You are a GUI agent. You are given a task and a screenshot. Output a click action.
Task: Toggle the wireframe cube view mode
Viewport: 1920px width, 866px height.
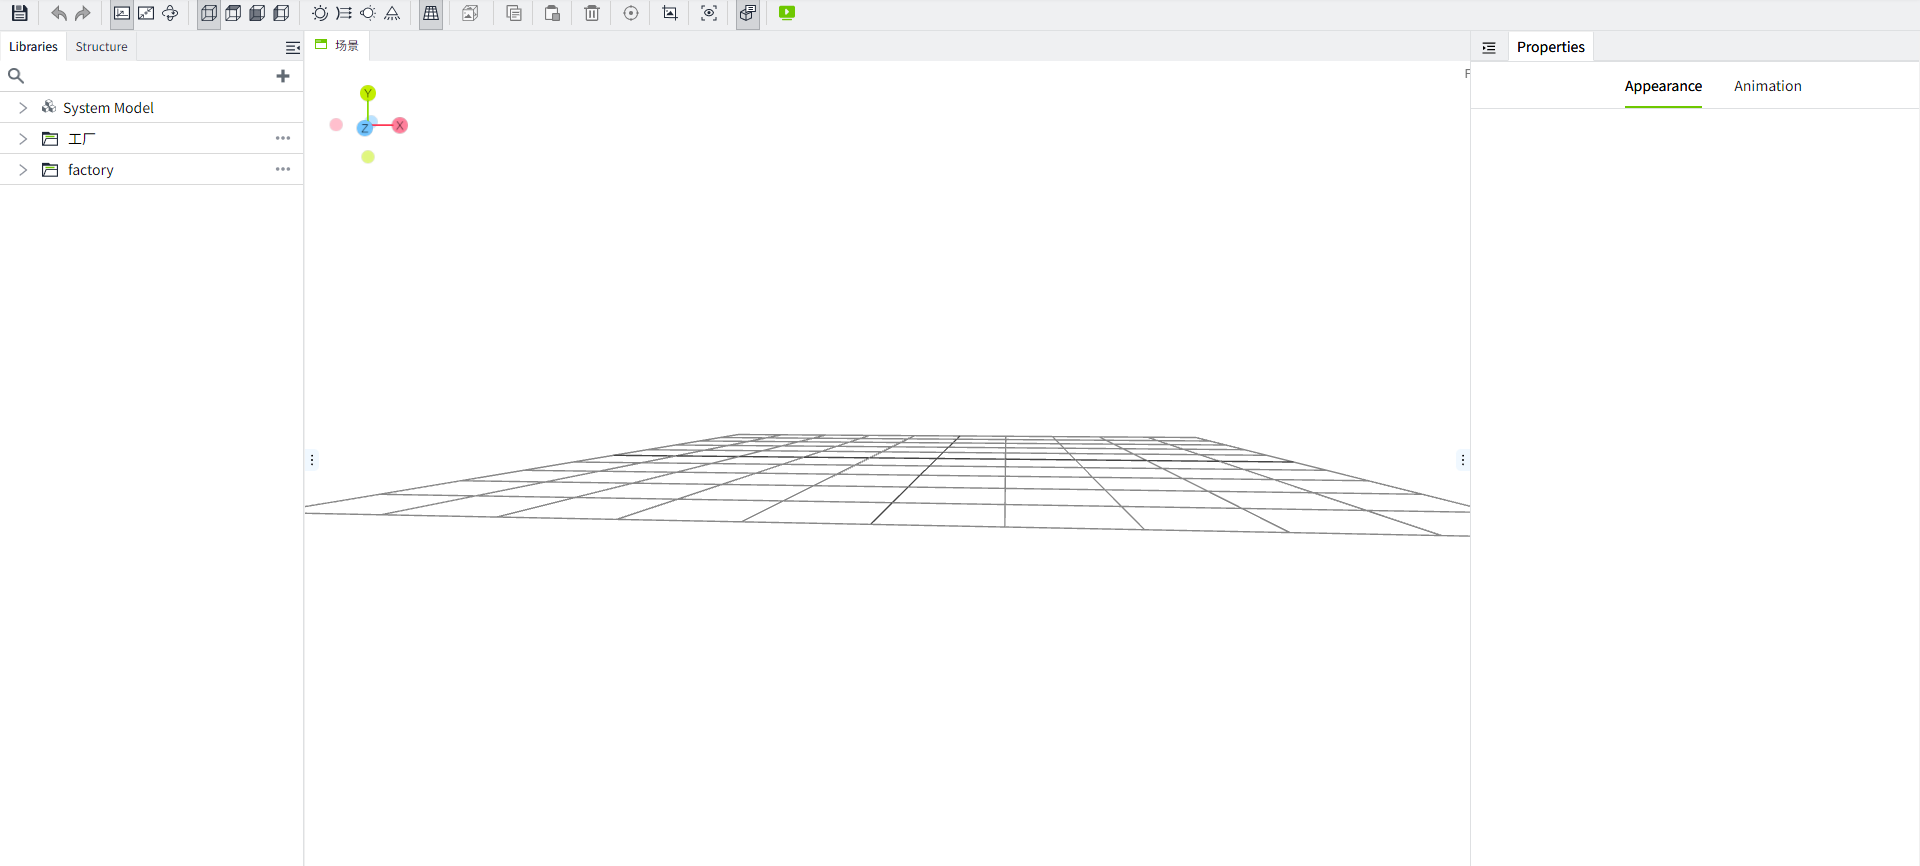click(209, 13)
